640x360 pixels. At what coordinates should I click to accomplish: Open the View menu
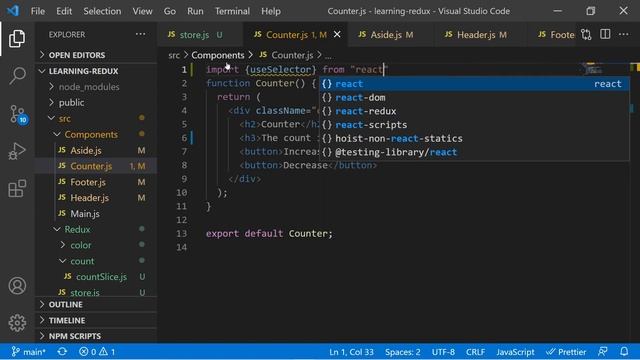coord(142,11)
